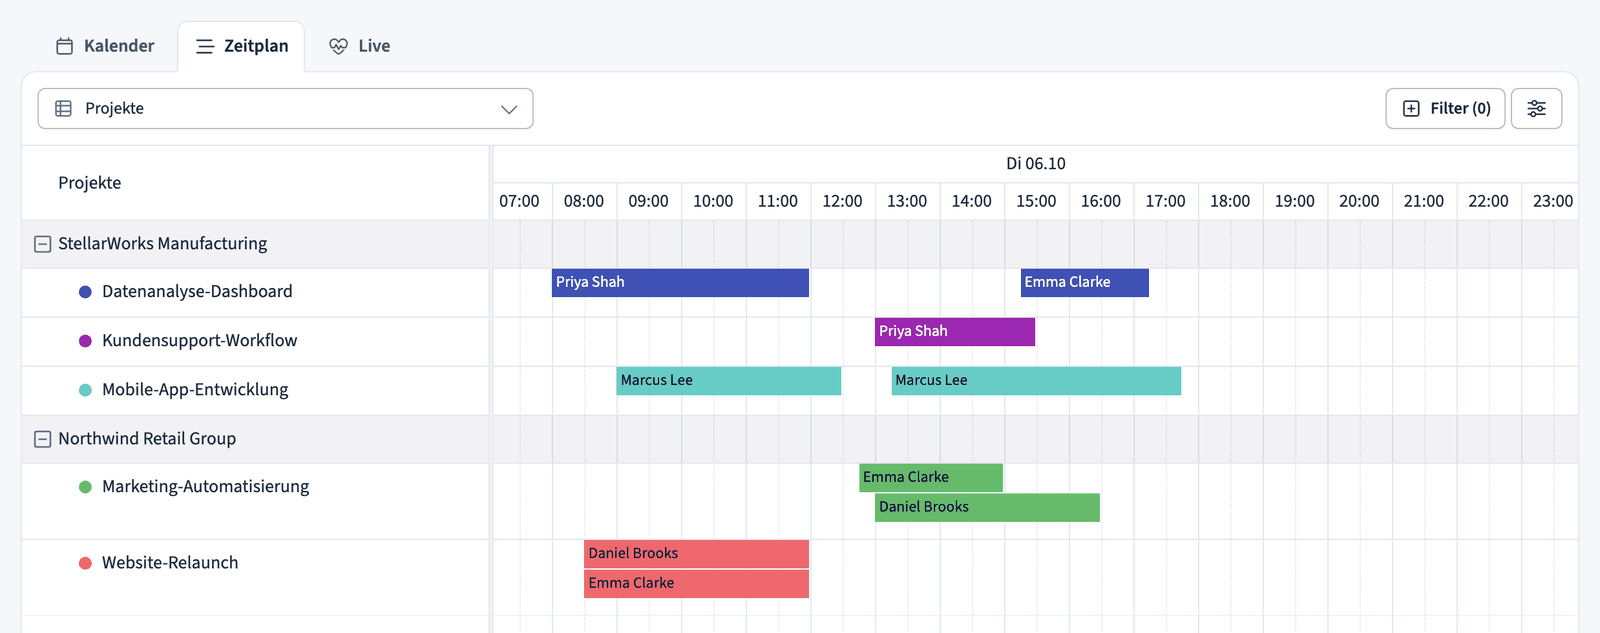The width and height of the screenshot is (1600, 633).
Task: Open Daniel Brooks' red Website-Relaunch entry
Action: point(696,554)
